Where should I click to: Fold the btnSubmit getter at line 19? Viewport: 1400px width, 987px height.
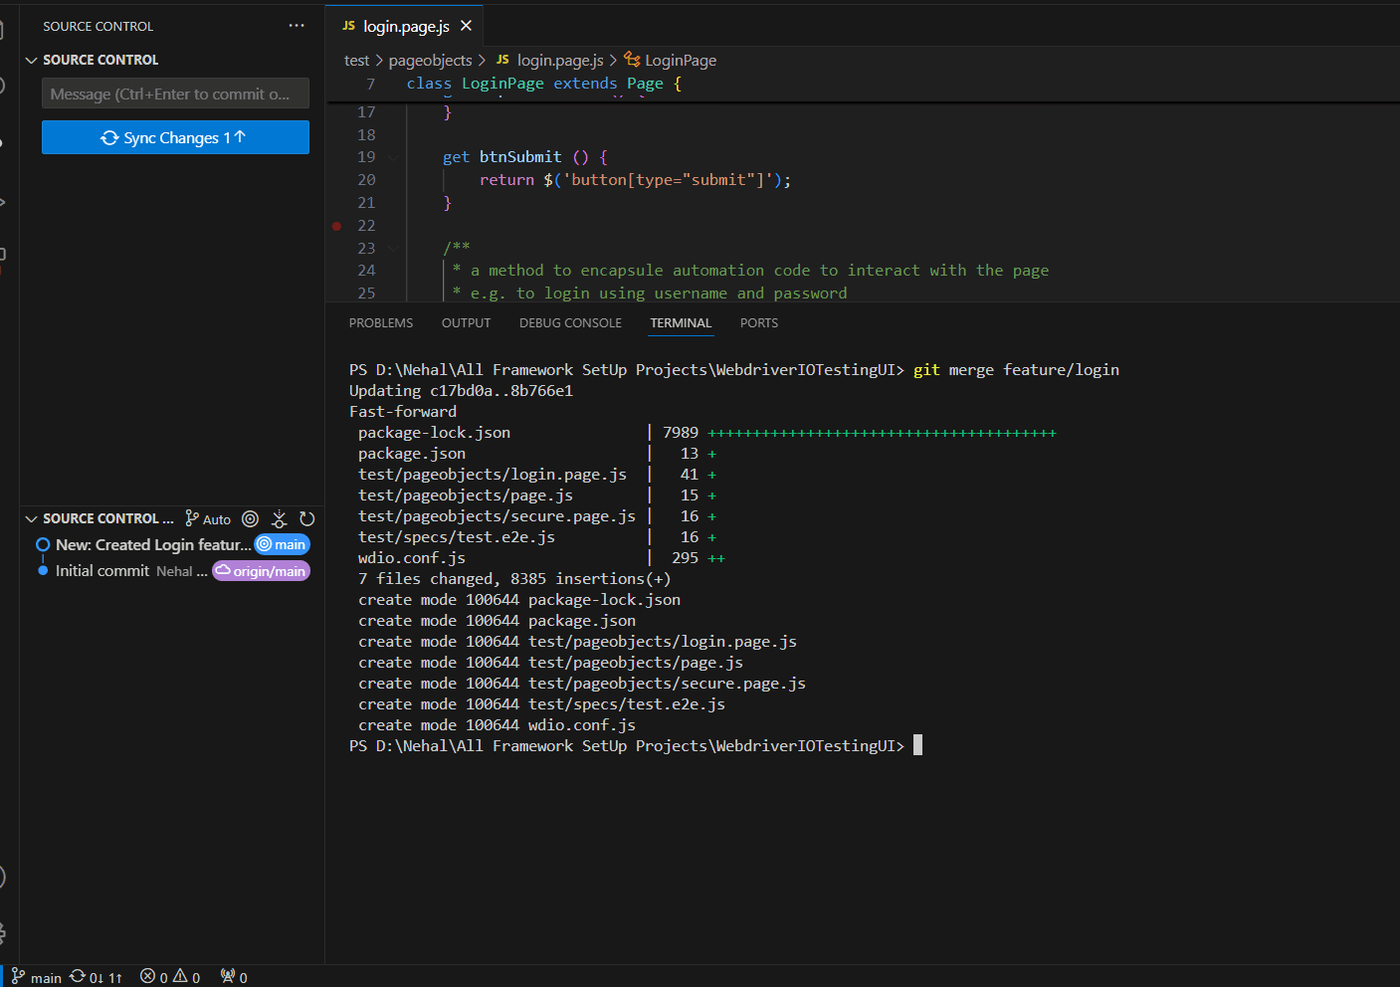(x=393, y=157)
